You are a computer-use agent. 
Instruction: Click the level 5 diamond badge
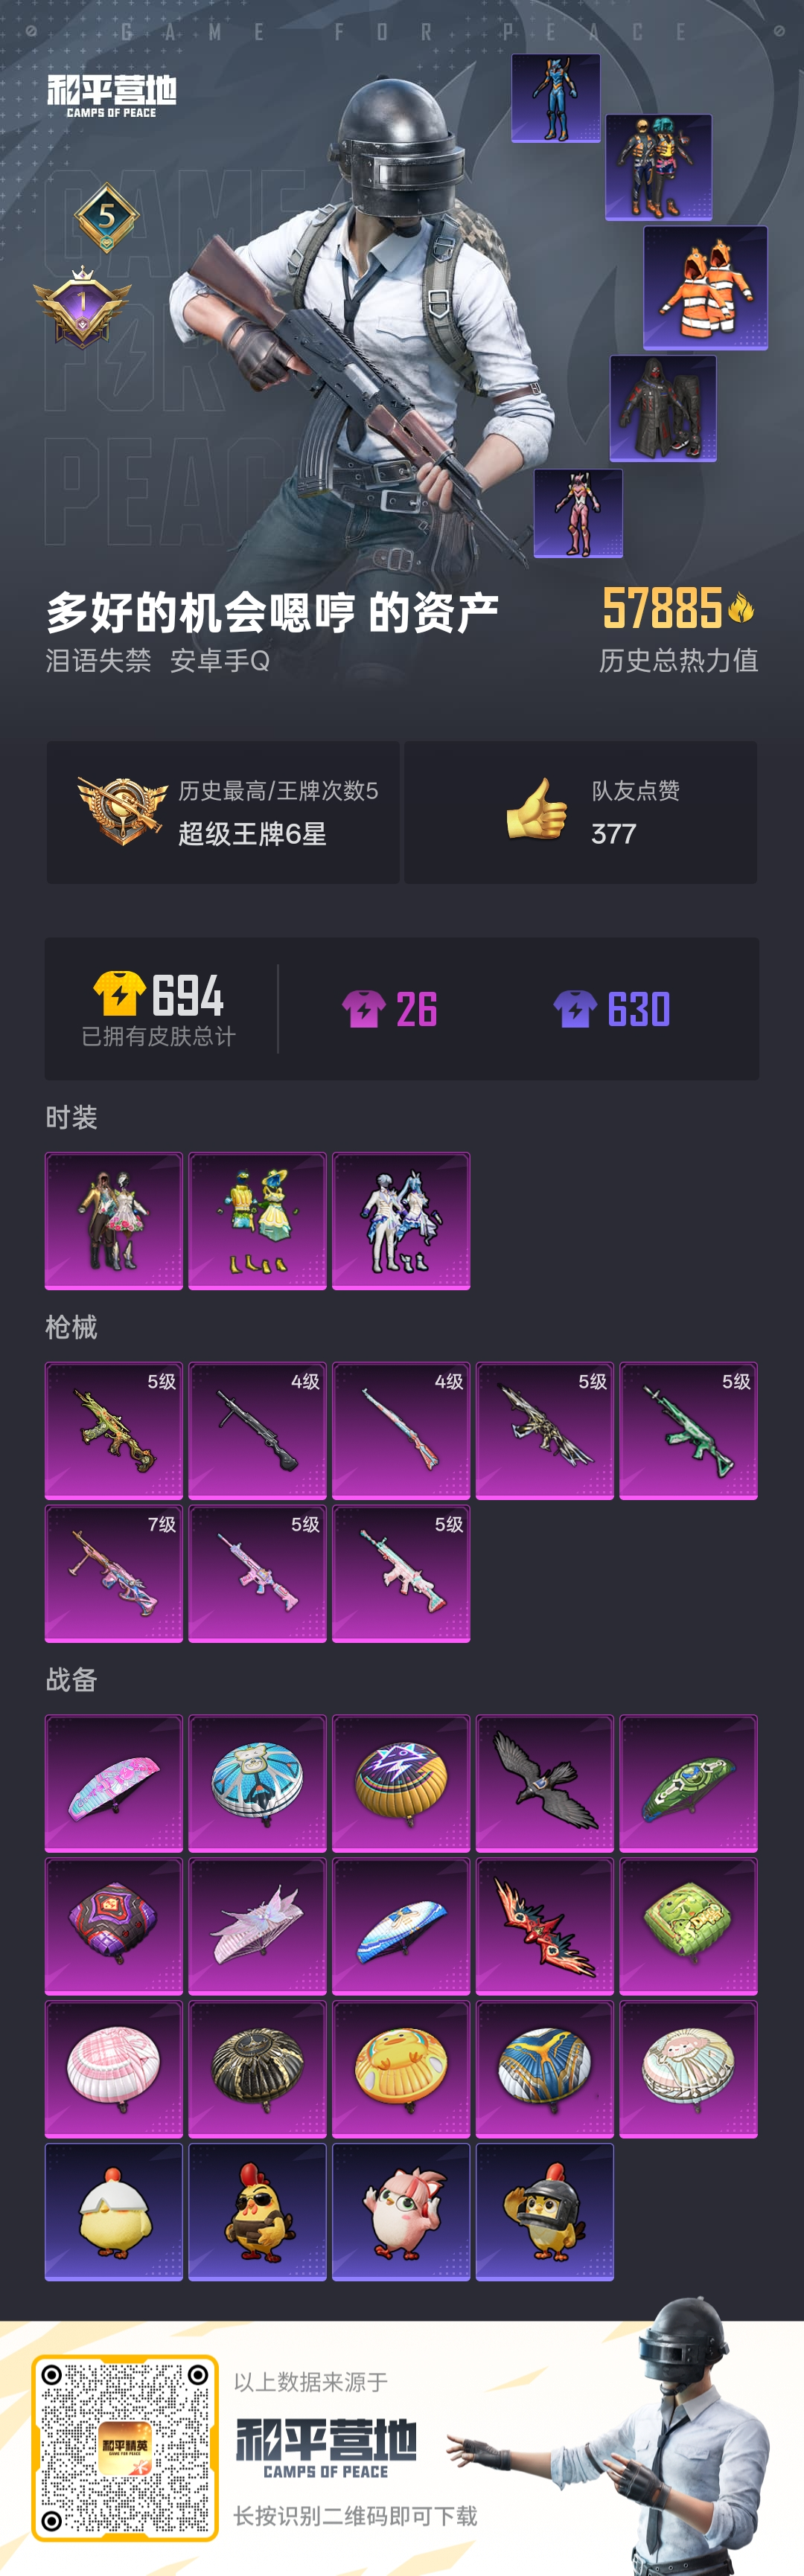tap(106, 217)
